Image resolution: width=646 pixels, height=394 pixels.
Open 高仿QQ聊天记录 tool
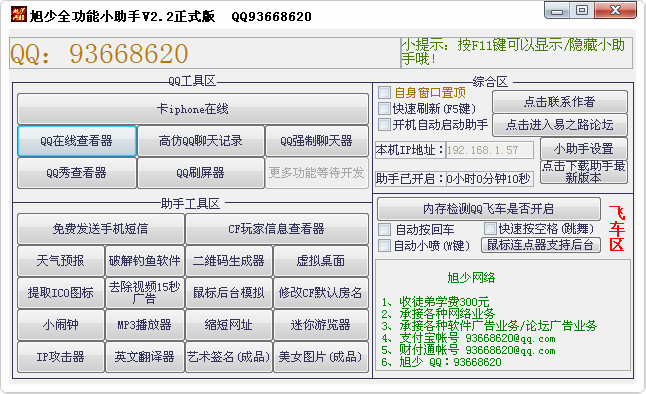pos(201,141)
